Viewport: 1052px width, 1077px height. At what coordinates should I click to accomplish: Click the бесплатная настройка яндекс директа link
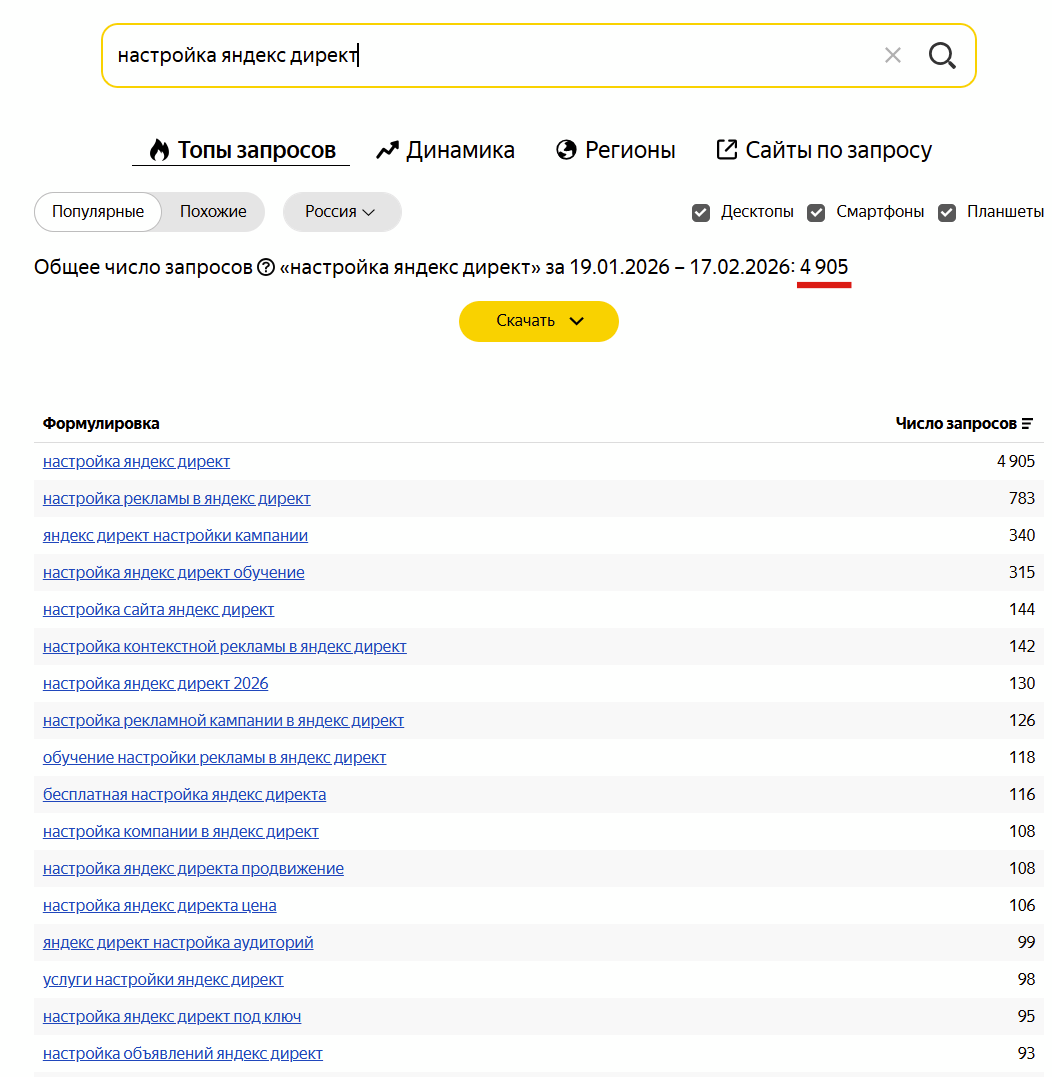pos(184,794)
